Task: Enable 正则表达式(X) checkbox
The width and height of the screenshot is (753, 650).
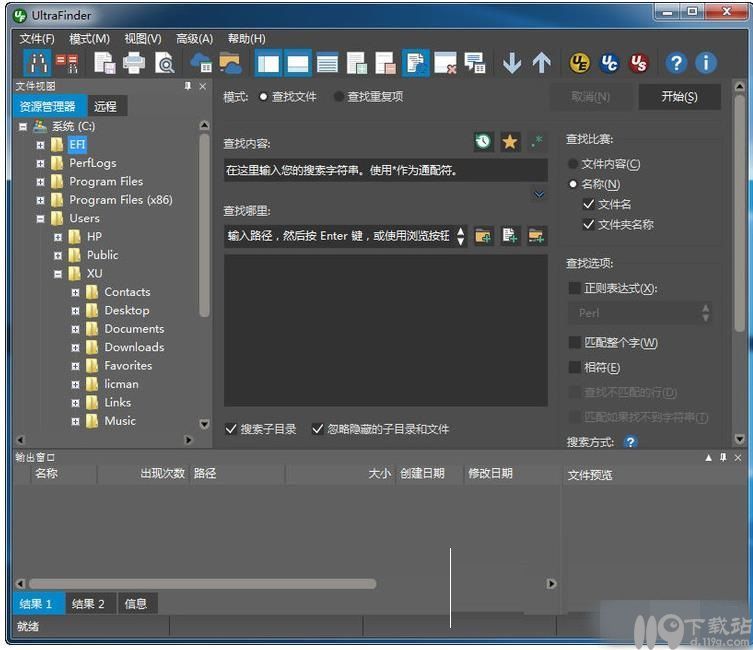Action: click(x=574, y=288)
